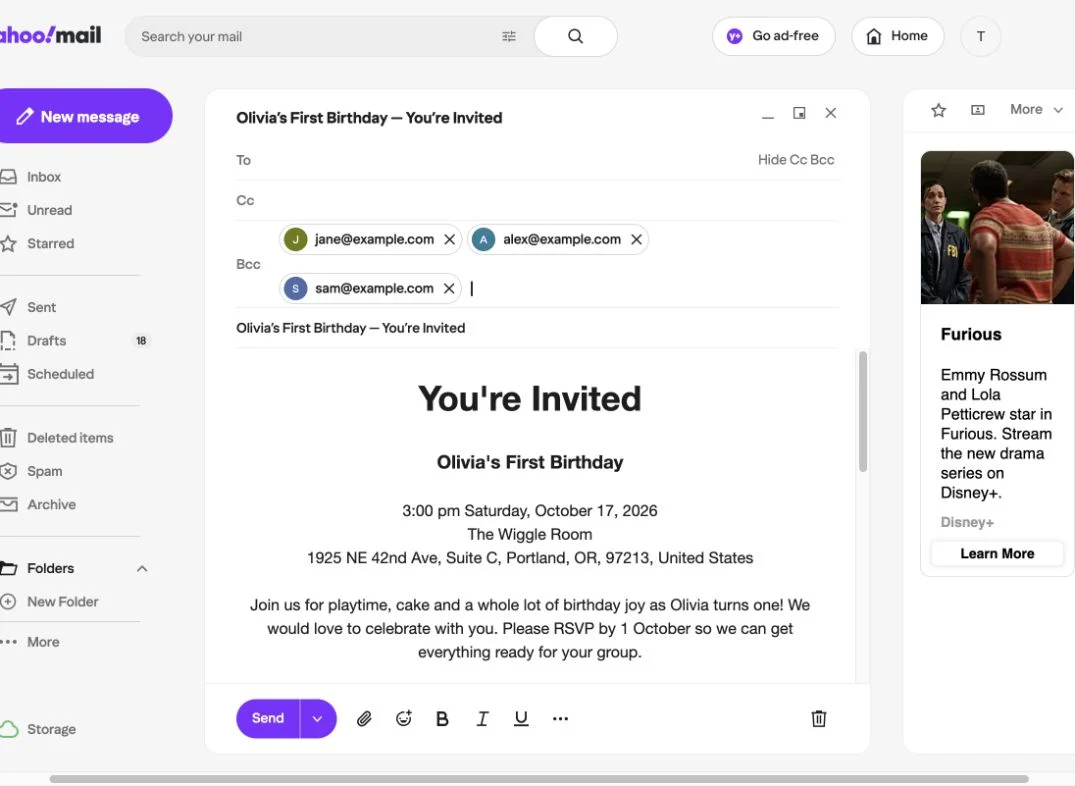Image resolution: width=1075 pixels, height=786 pixels.
Task: Create a New Folder
Action: coord(50,602)
